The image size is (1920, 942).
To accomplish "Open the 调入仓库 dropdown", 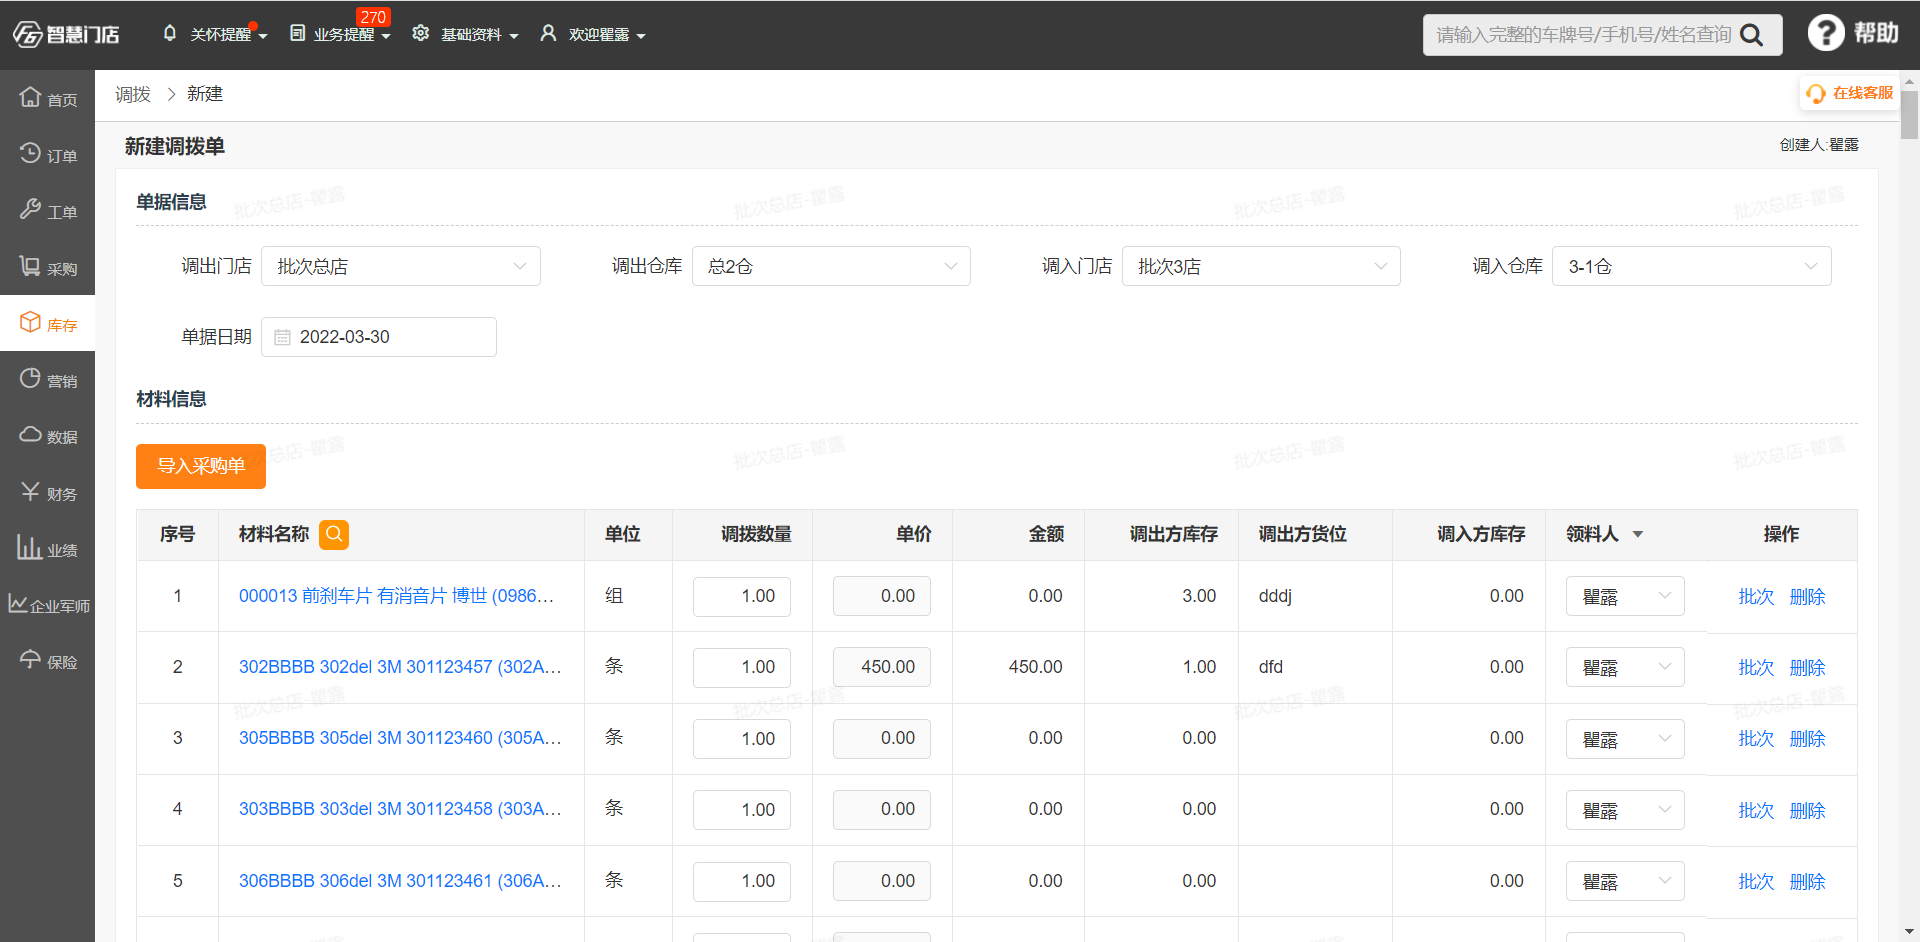I will [x=1691, y=266].
